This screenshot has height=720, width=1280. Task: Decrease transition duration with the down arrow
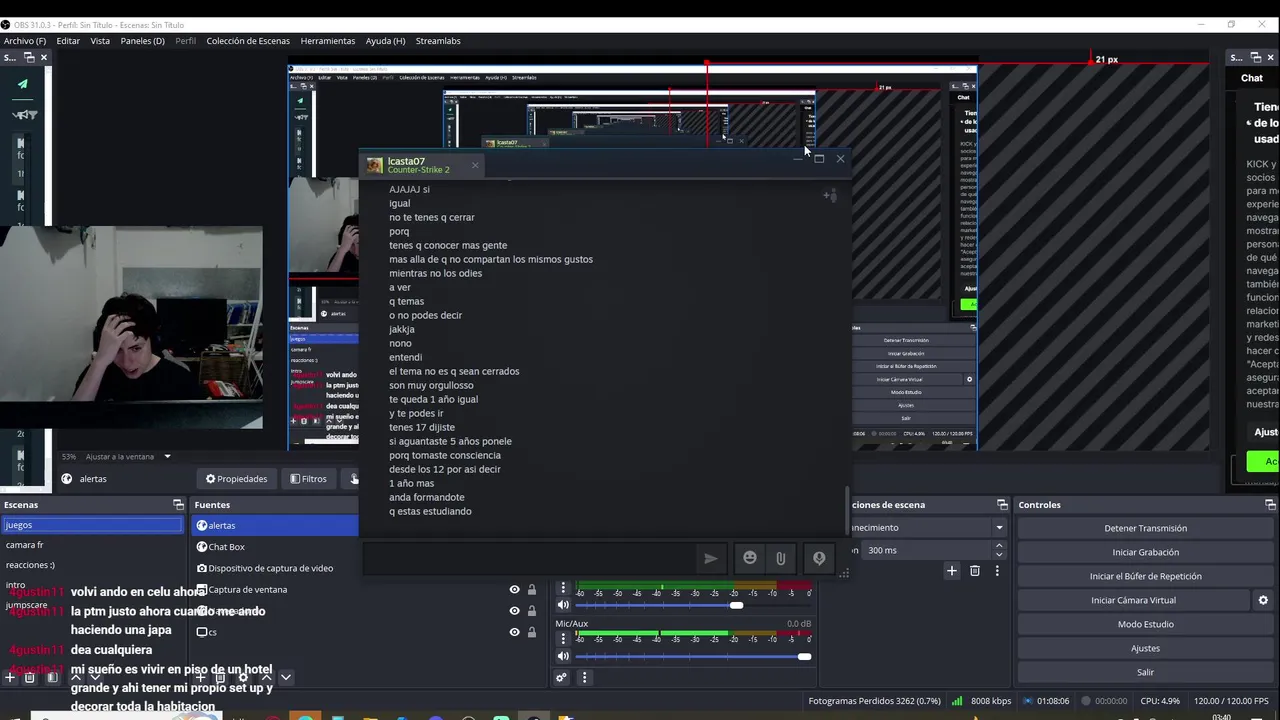[999, 555]
